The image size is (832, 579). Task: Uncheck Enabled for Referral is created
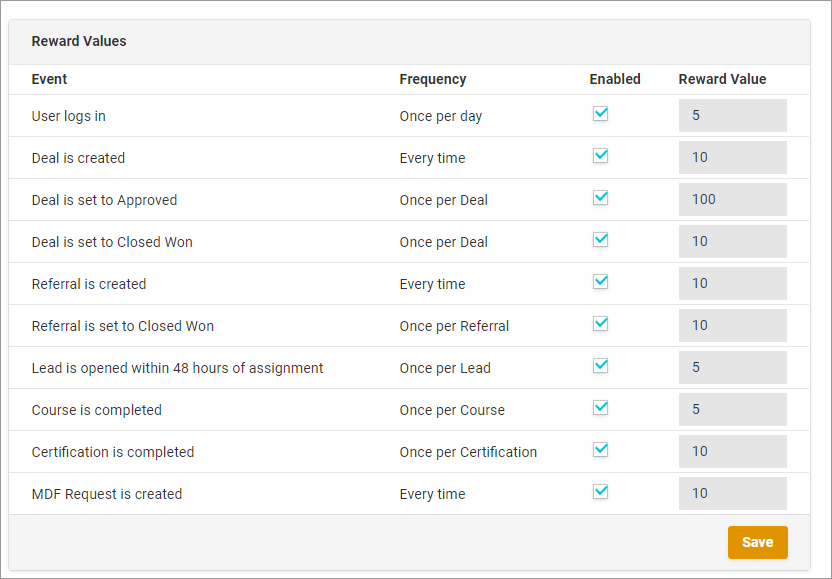click(x=600, y=281)
